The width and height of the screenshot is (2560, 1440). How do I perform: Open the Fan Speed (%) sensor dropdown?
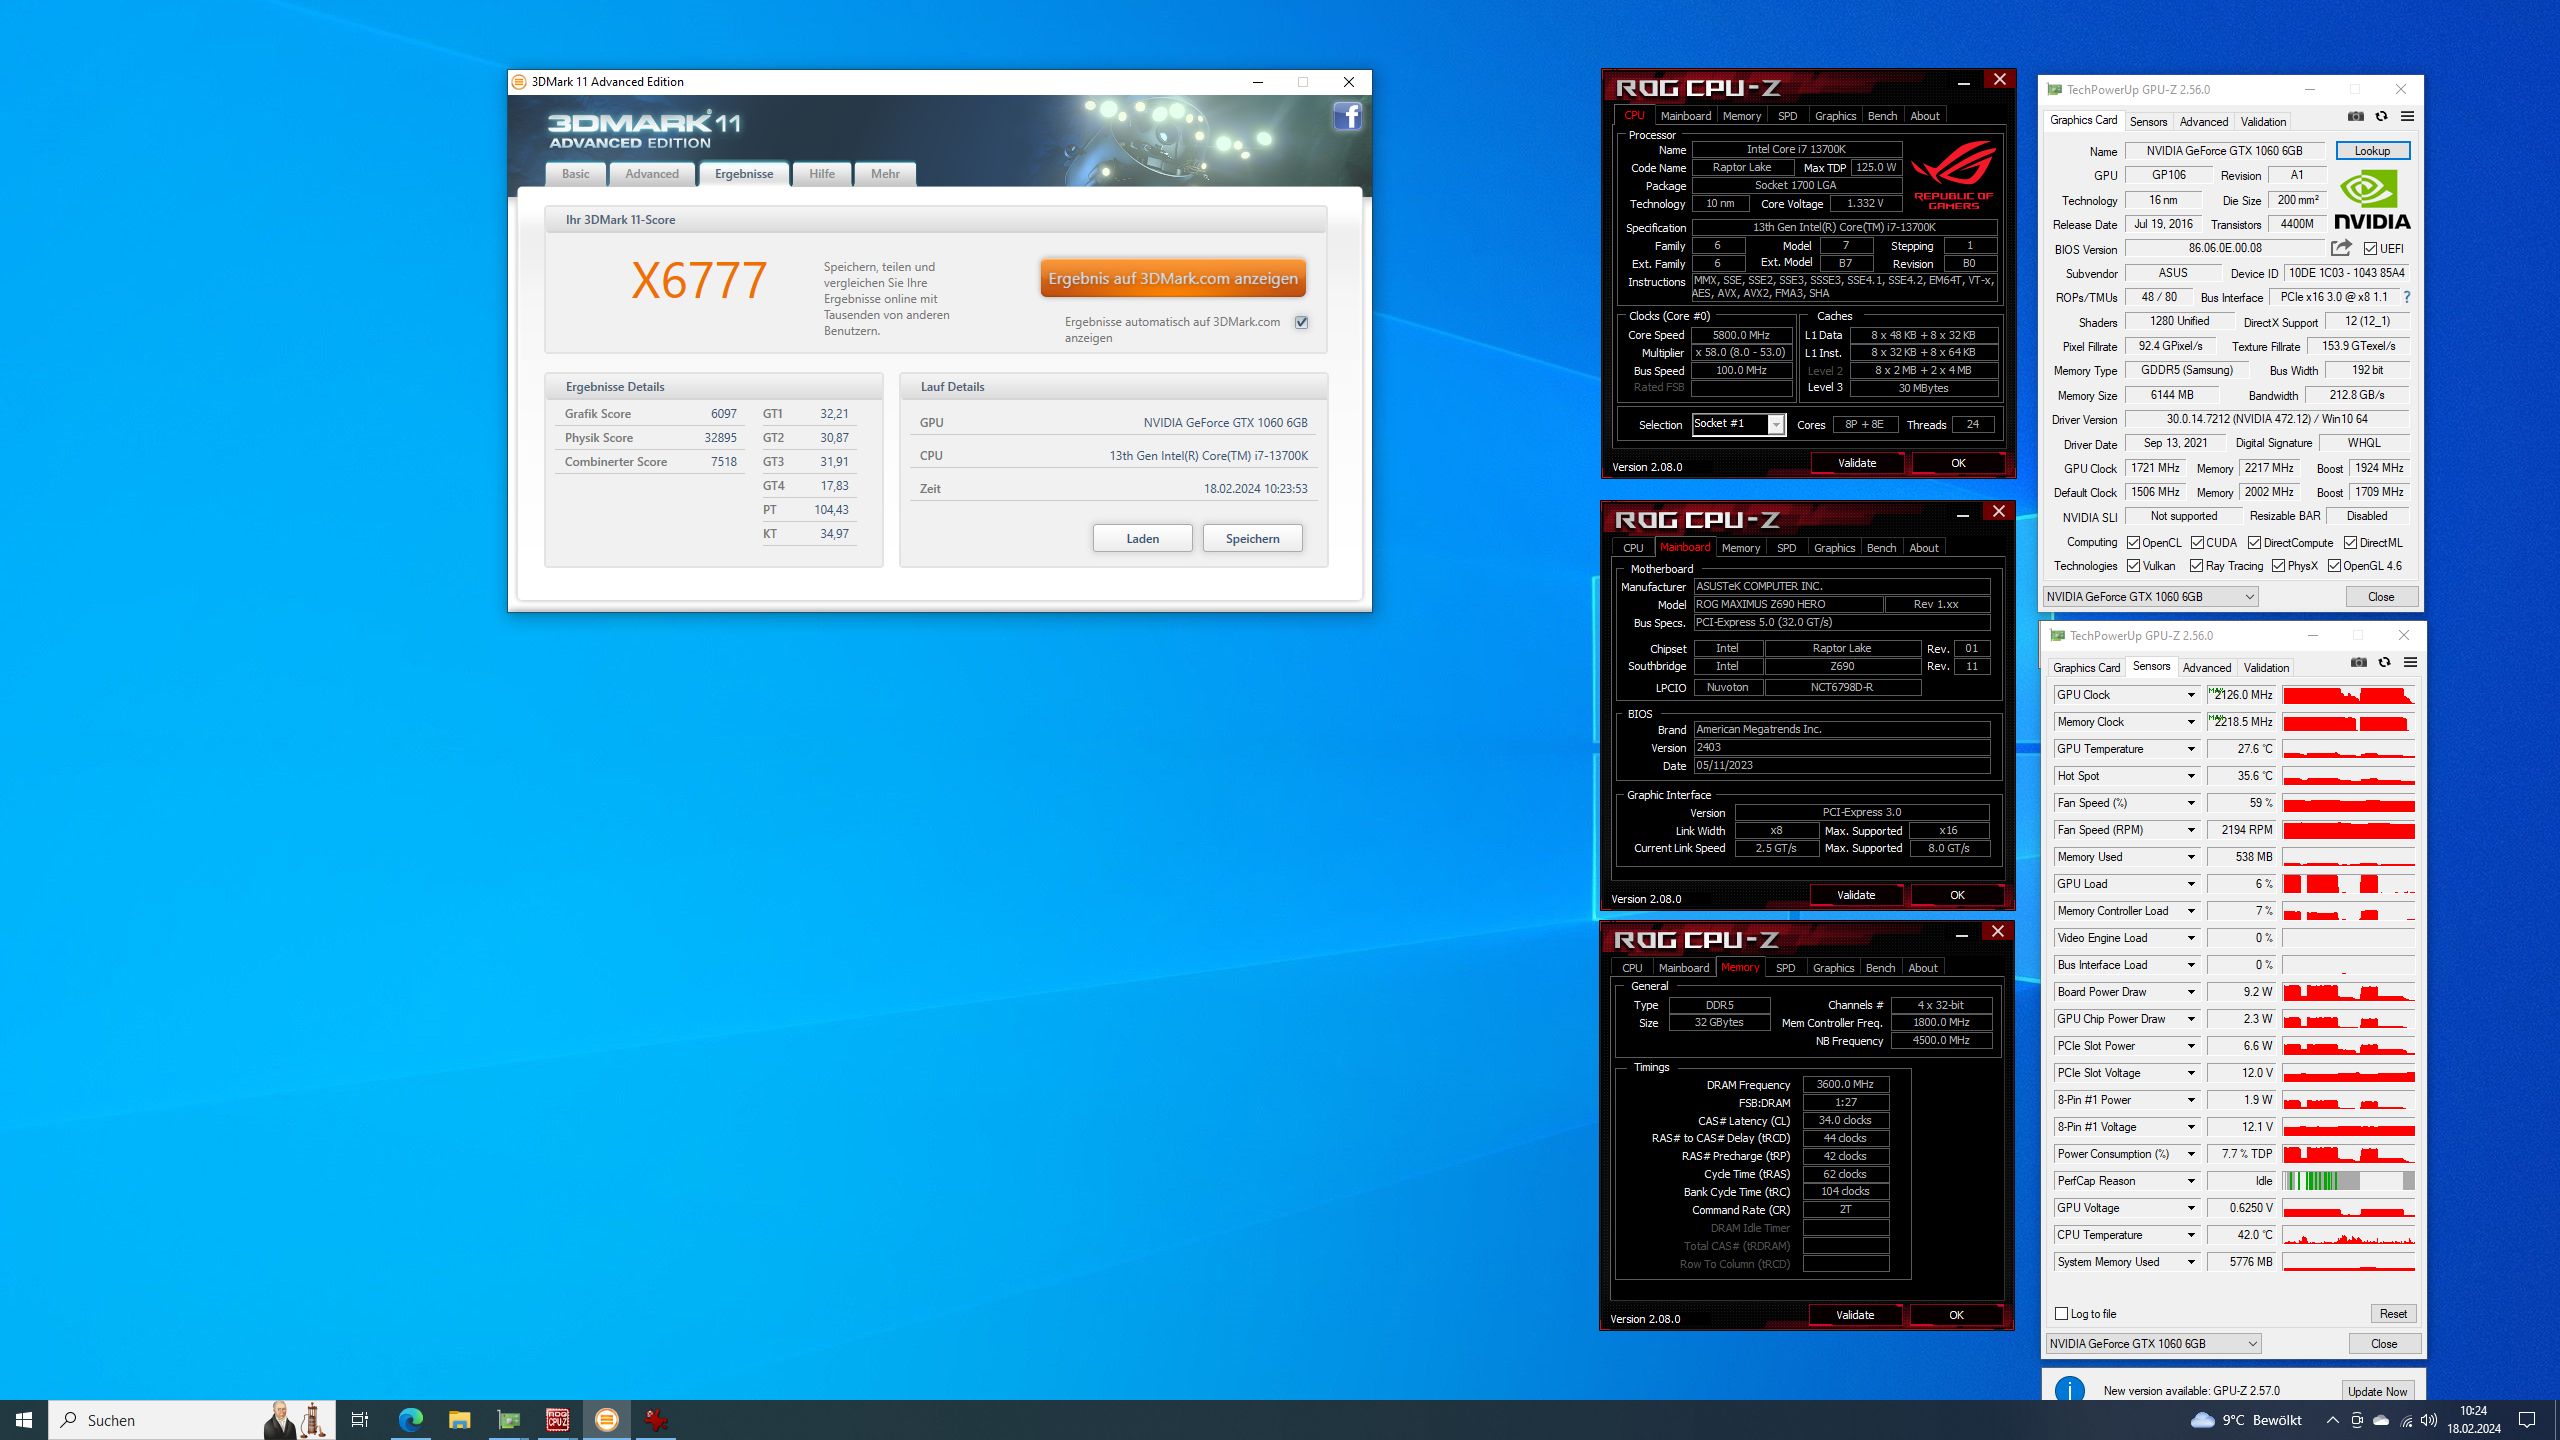(x=2190, y=803)
